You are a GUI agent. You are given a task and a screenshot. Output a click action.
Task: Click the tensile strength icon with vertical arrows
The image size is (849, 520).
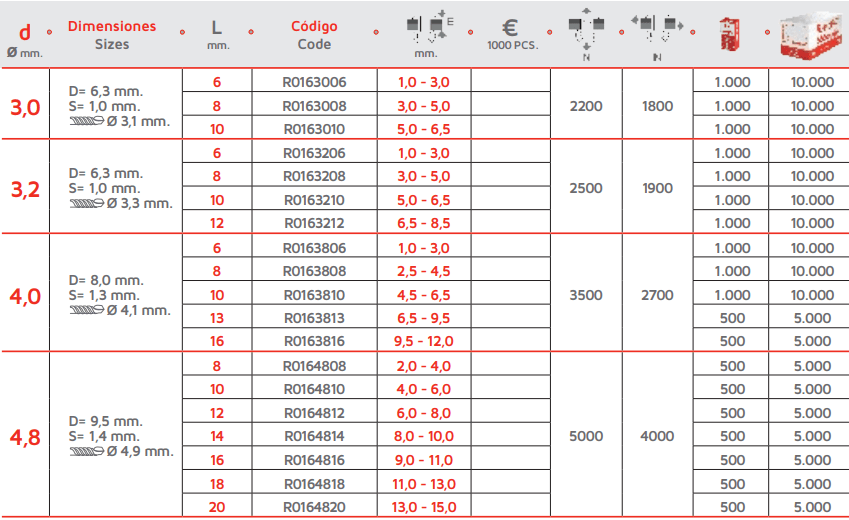pyautogui.click(x=586, y=30)
